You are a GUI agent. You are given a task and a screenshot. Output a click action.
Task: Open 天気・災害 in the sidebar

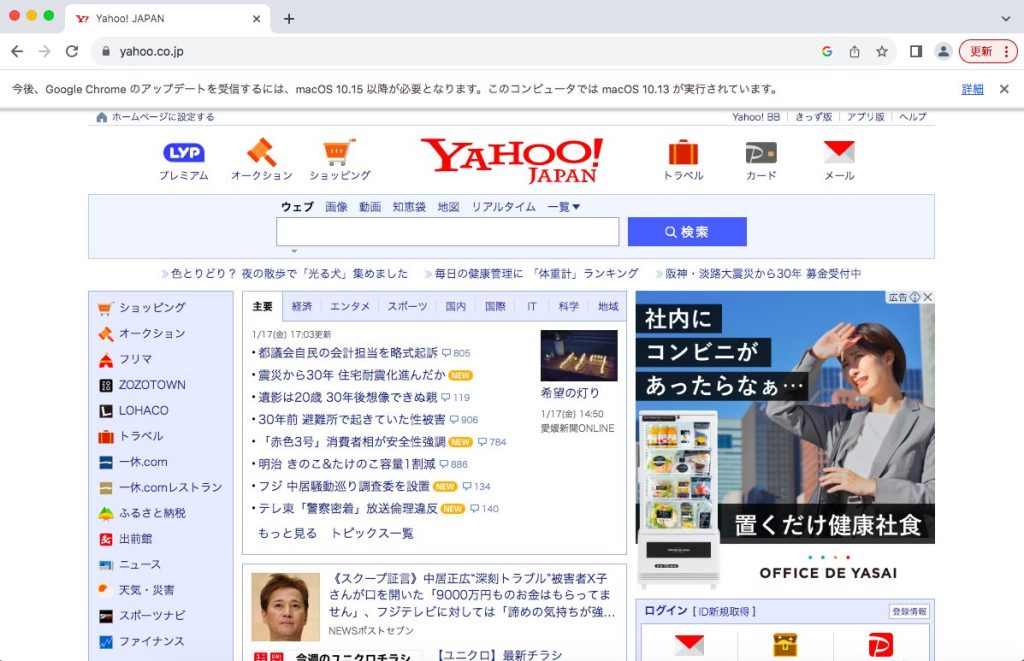[x=146, y=590]
